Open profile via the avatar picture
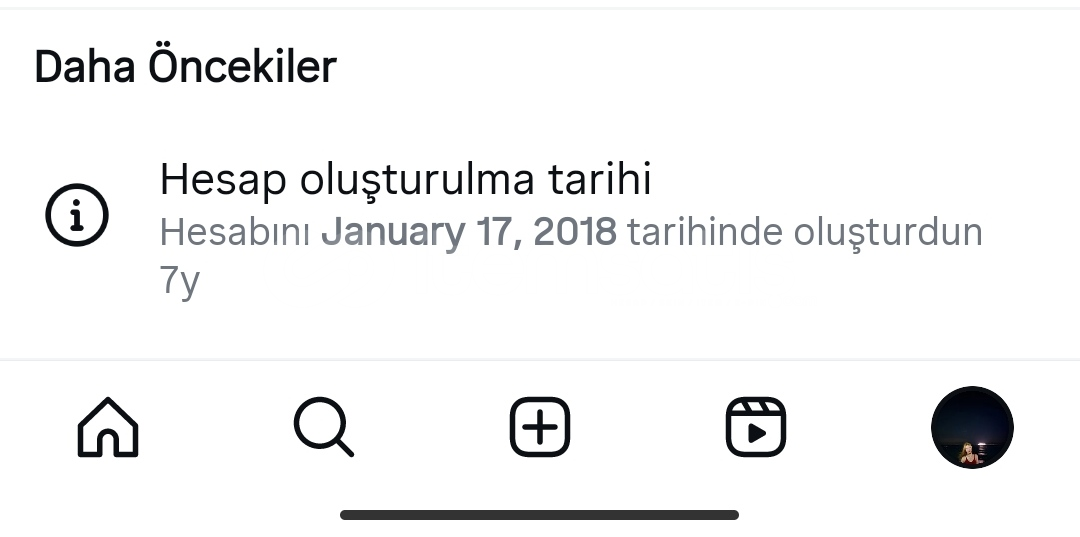This screenshot has width=1080, height=537. pos(972,428)
